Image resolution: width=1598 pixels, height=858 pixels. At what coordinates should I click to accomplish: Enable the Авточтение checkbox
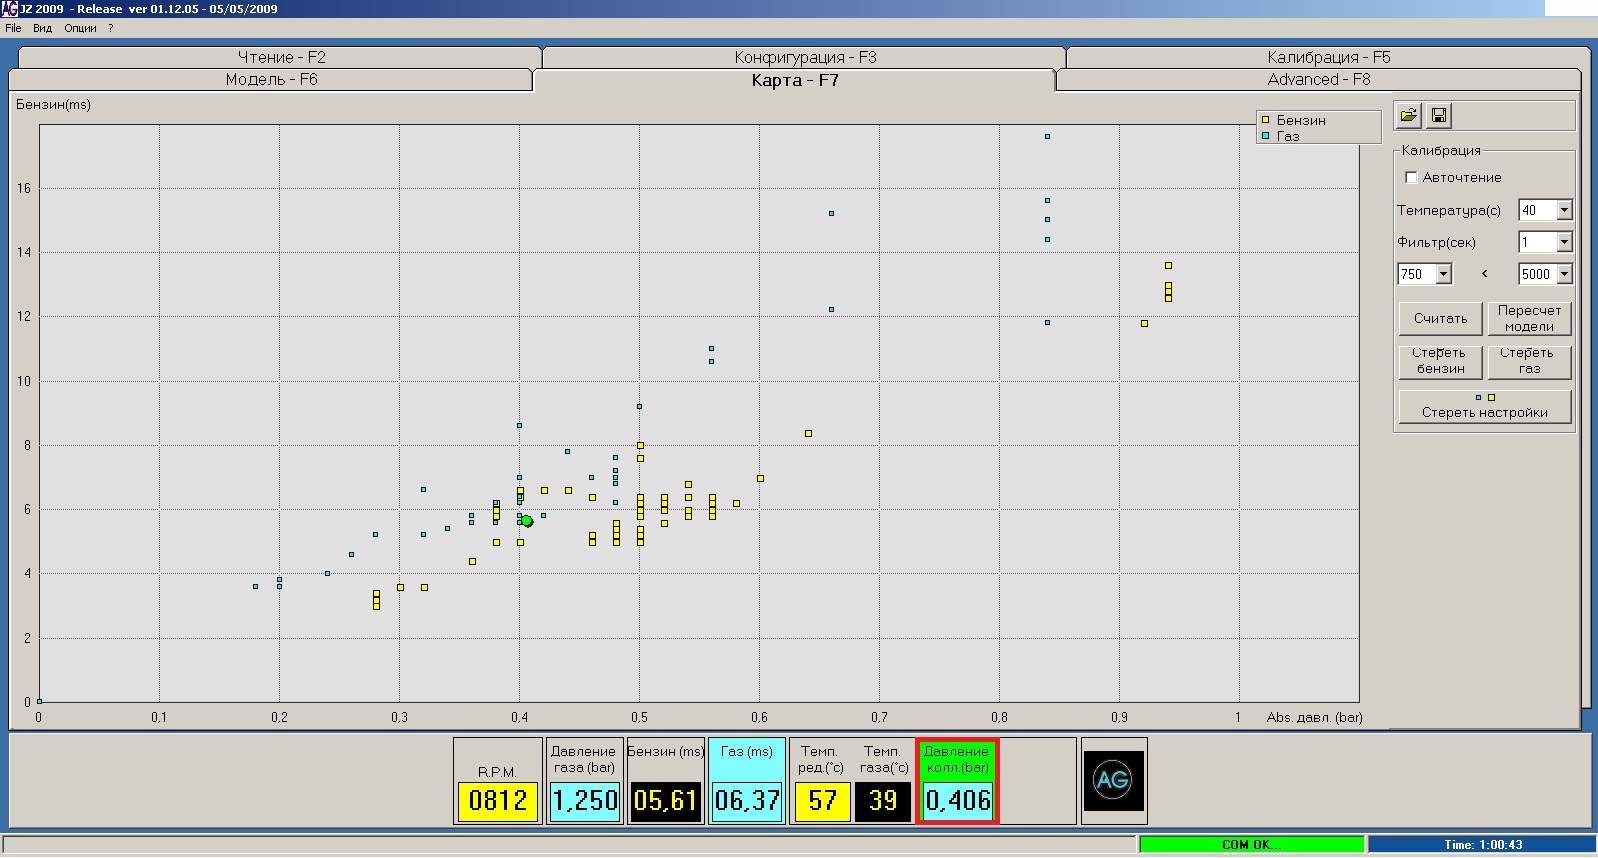click(1412, 178)
